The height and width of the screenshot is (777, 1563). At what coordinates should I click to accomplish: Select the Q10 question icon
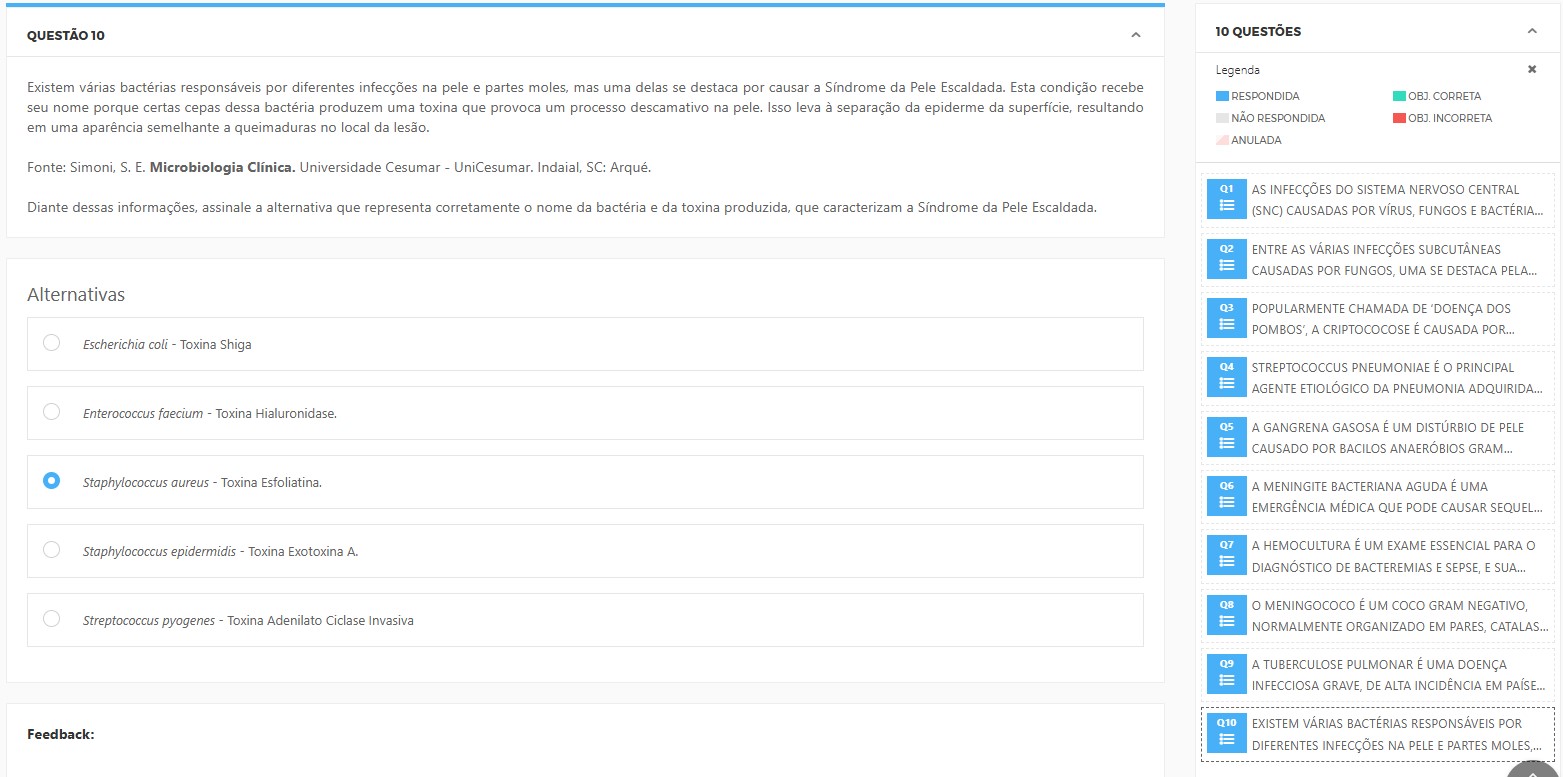(x=1226, y=734)
